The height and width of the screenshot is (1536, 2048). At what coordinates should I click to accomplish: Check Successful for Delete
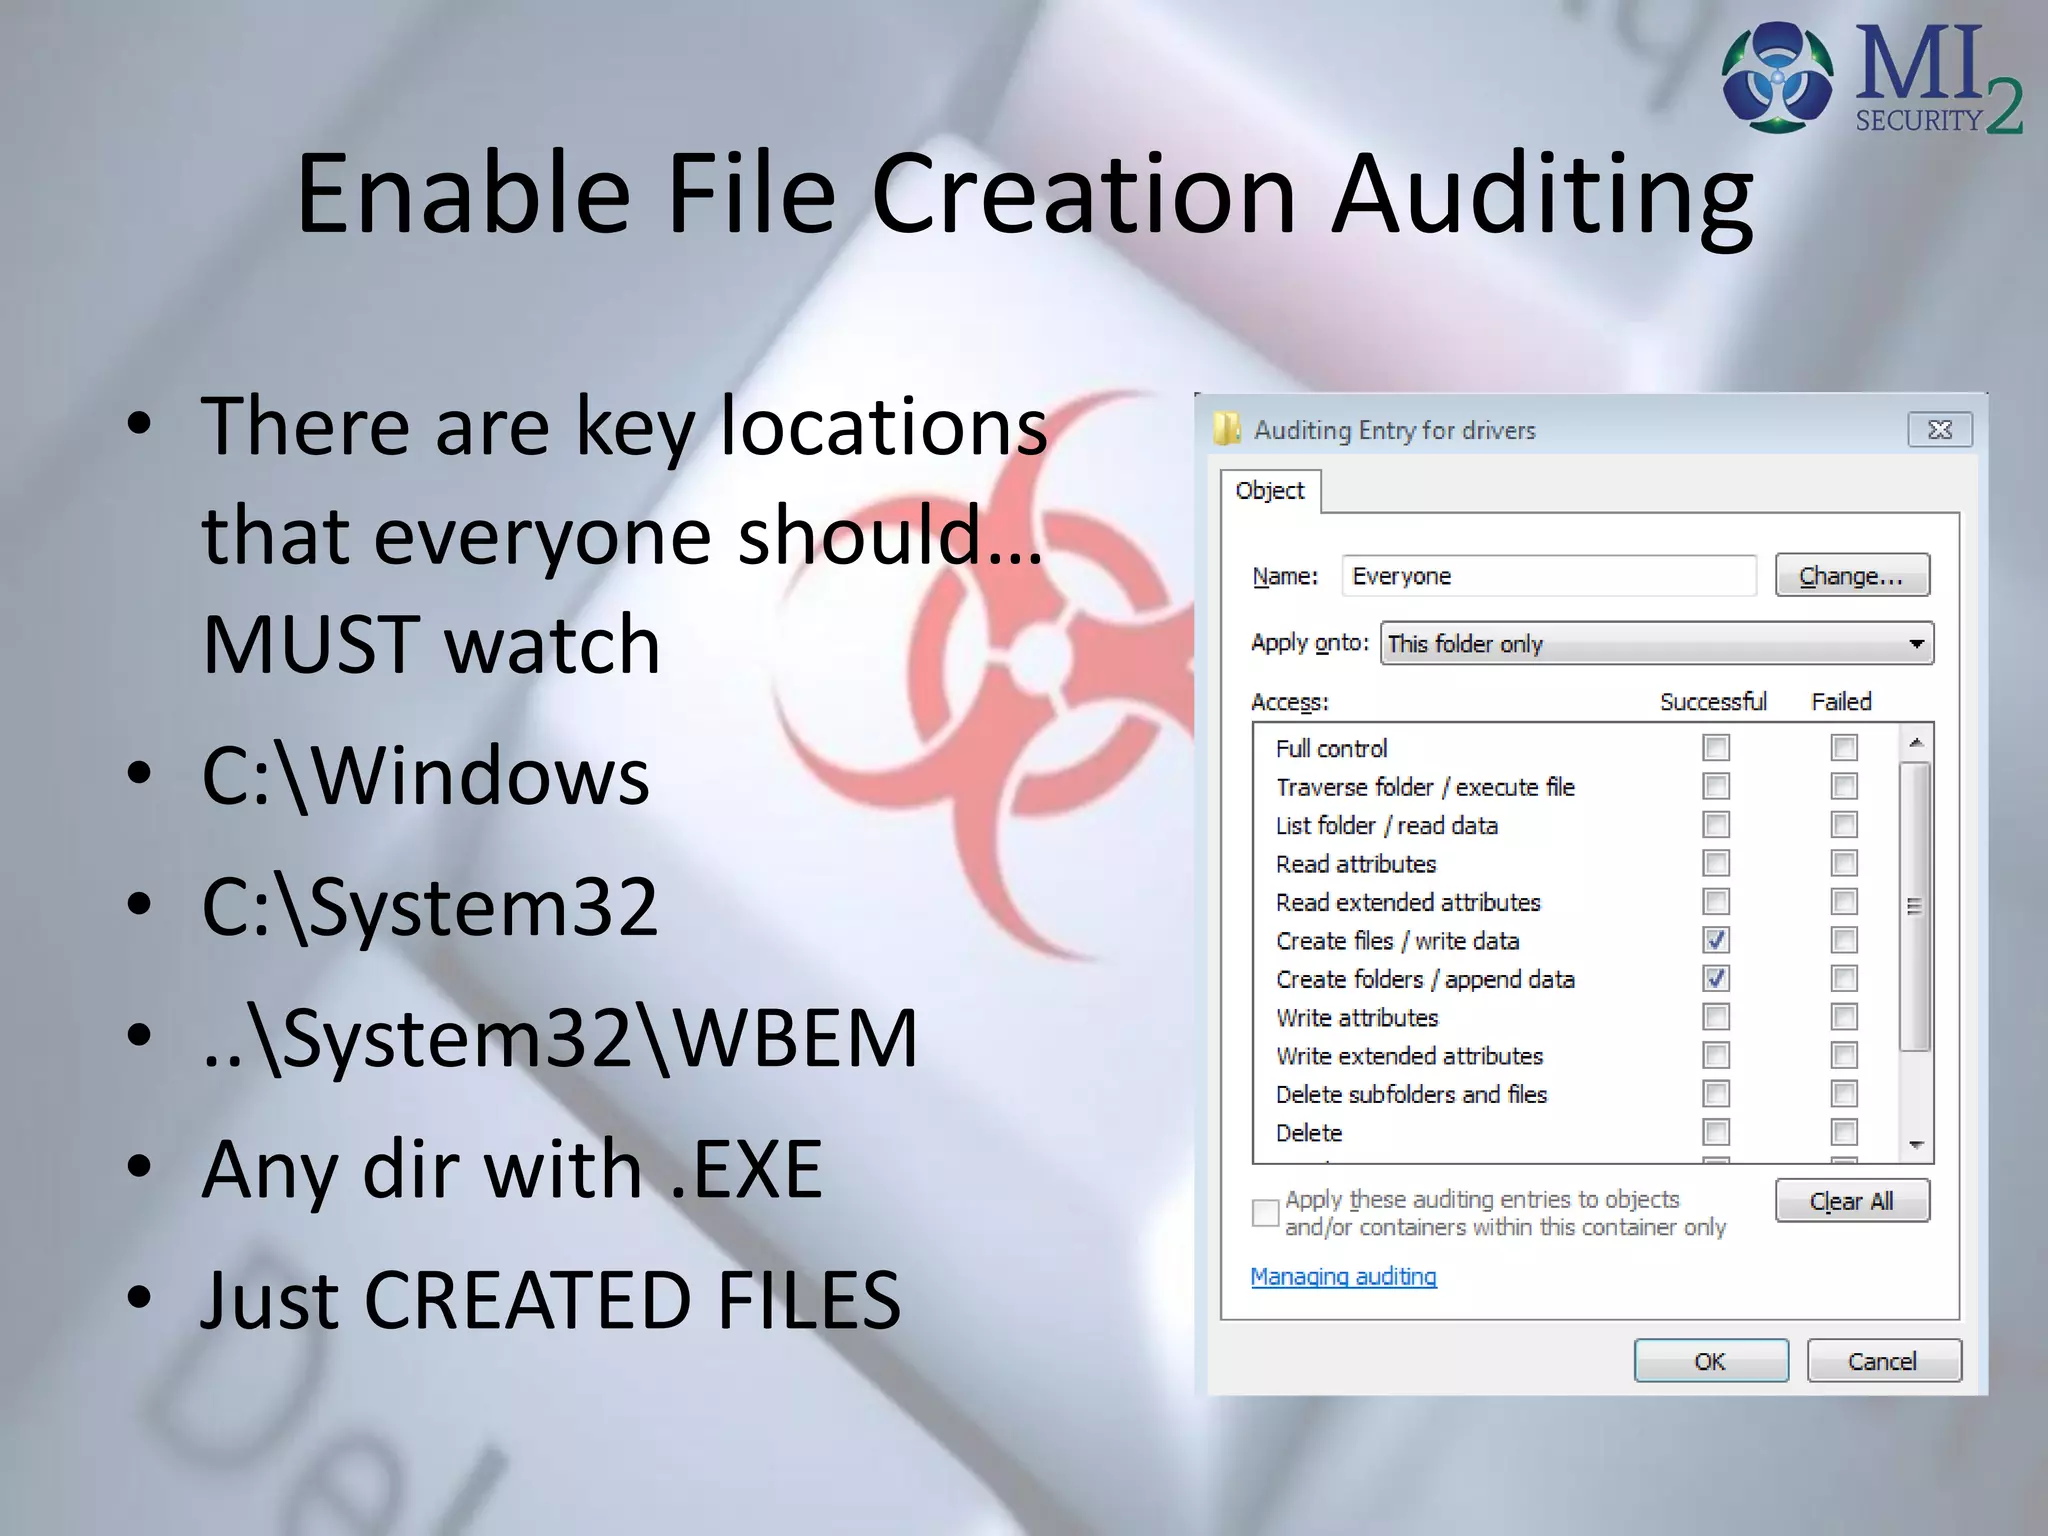click(1716, 1132)
